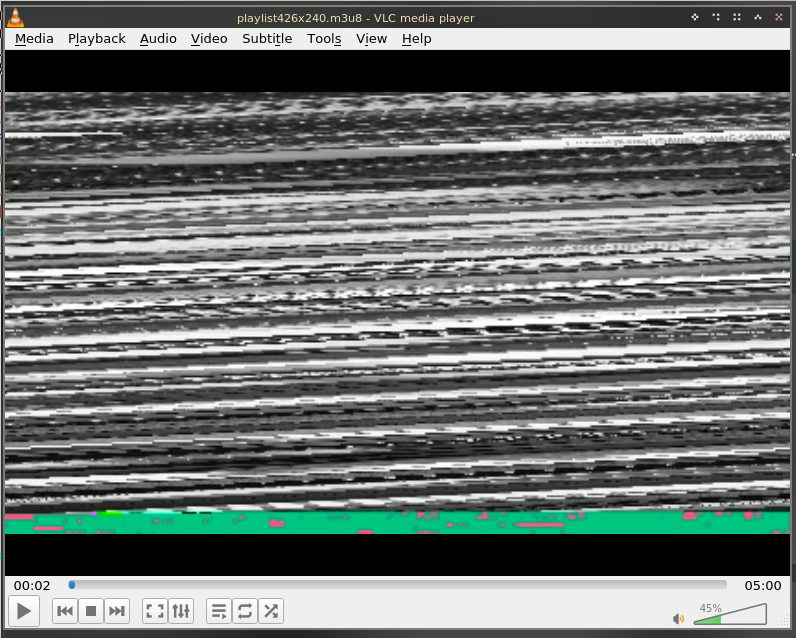The width and height of the screenshot is (796, 638).
Task: Click the video display area
Action: 397,313
